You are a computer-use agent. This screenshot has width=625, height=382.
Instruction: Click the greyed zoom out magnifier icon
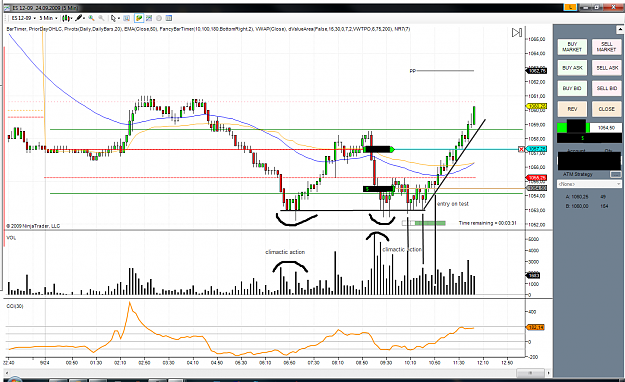[x=101, y=18]
